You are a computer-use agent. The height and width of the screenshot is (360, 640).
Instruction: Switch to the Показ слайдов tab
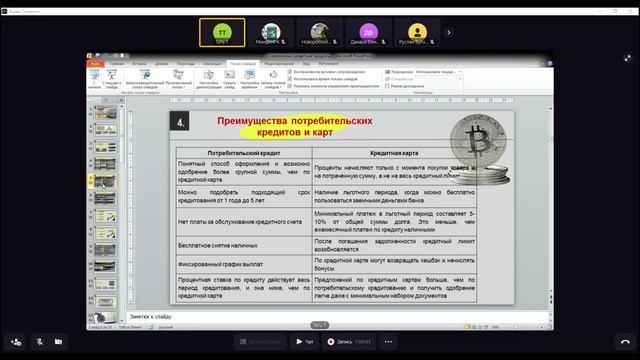(243, 64)
